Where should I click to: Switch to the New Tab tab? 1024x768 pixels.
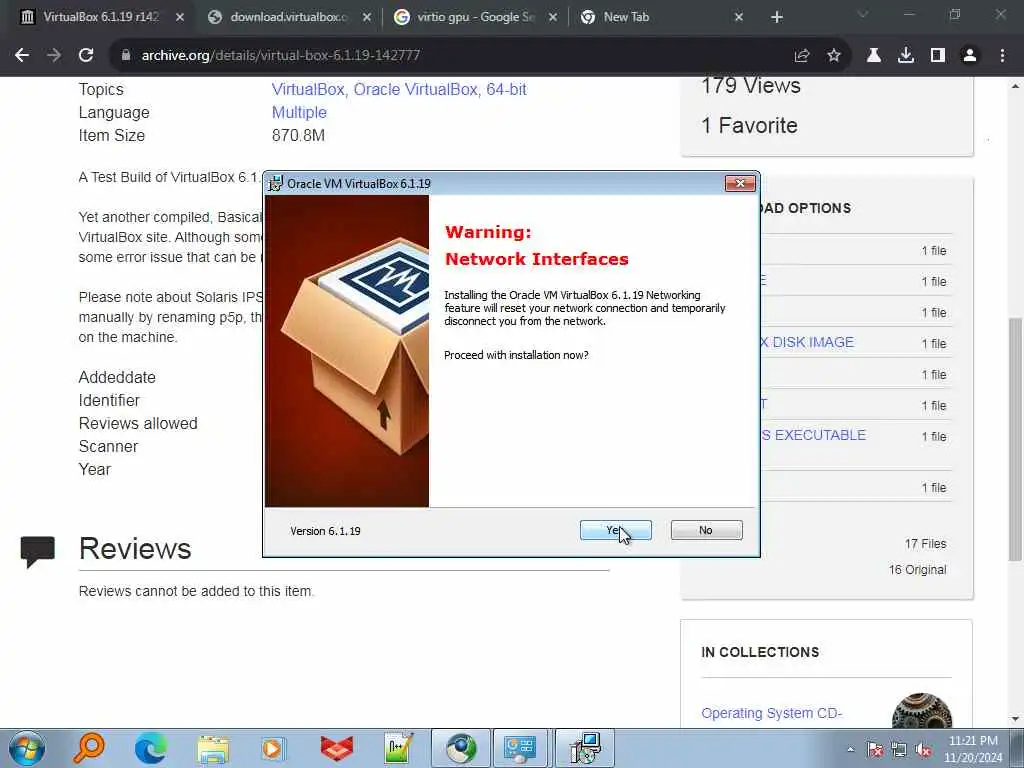tap(626, 17)
